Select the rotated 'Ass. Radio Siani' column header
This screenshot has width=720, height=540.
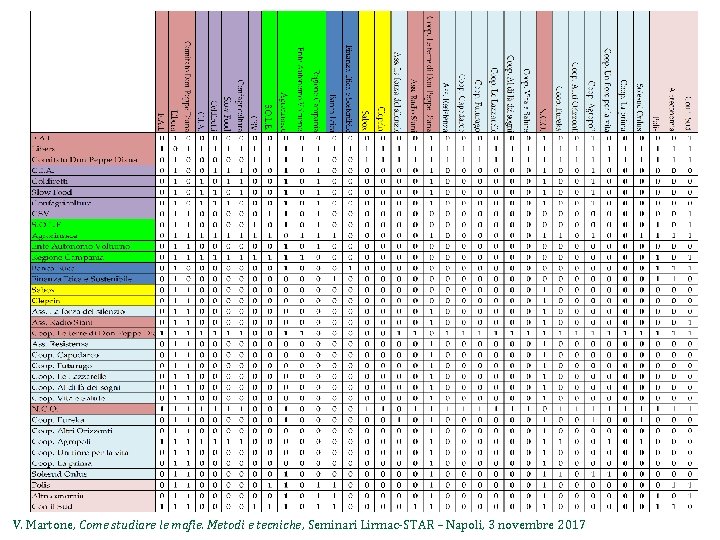(414, 105)
